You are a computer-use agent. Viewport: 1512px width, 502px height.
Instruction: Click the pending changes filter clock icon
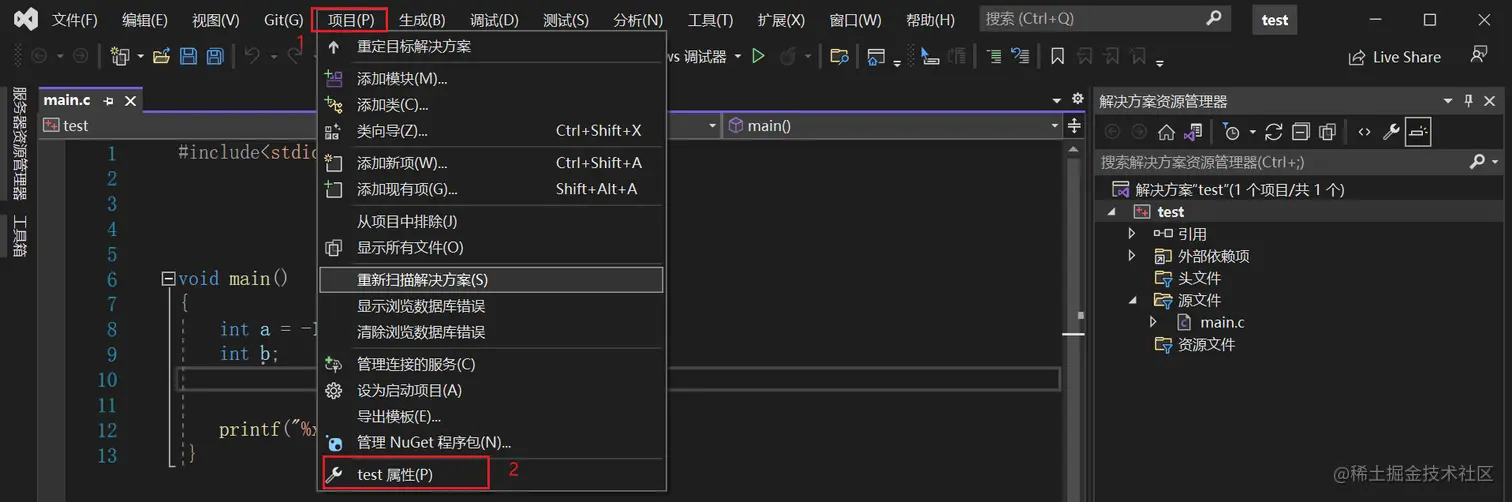tap(1232, 132)
